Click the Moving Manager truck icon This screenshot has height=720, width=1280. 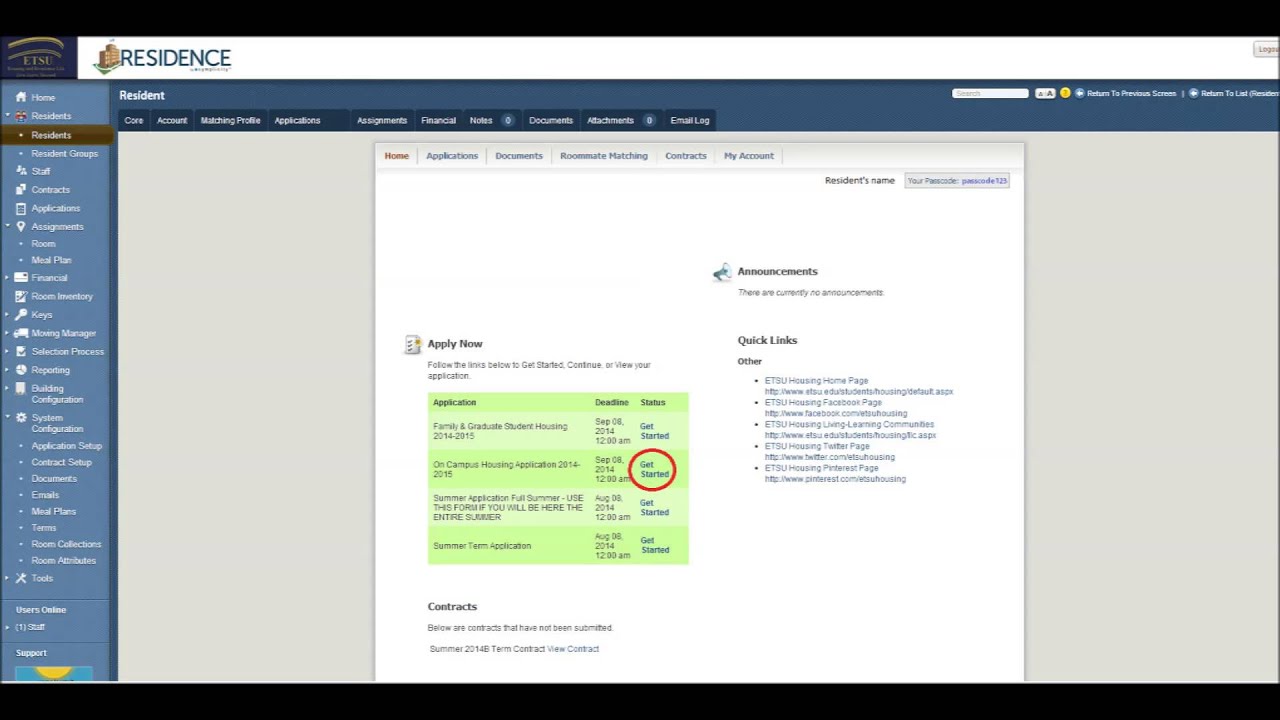point(21,333)
